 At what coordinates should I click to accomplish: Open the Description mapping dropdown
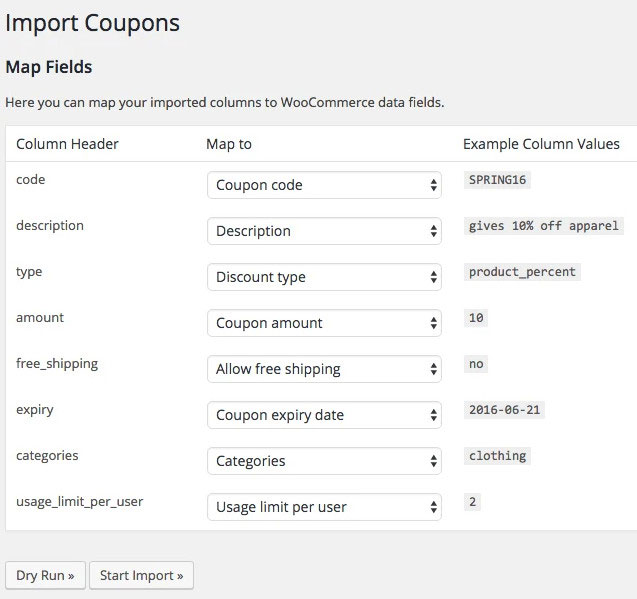tap(324, 231)
